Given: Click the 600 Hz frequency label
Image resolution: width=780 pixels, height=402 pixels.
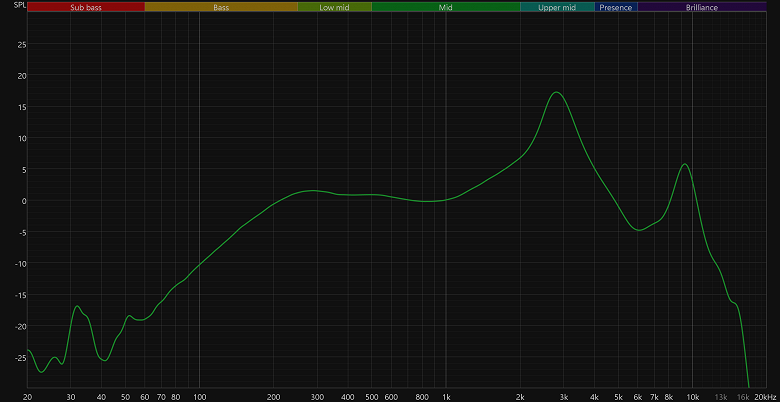Looking at the screenshot, I should [x=391, y=397].
